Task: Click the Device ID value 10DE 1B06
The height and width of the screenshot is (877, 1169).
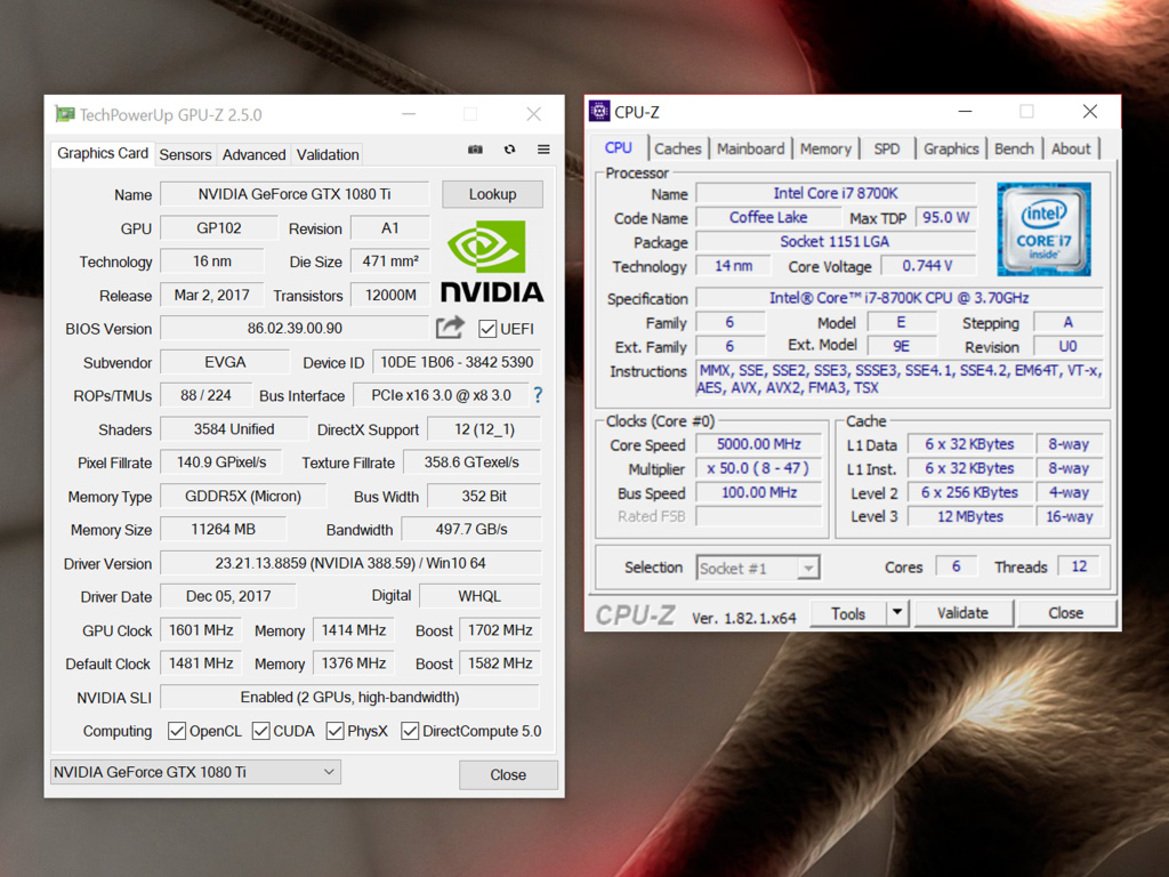Action: click(456, 362)
